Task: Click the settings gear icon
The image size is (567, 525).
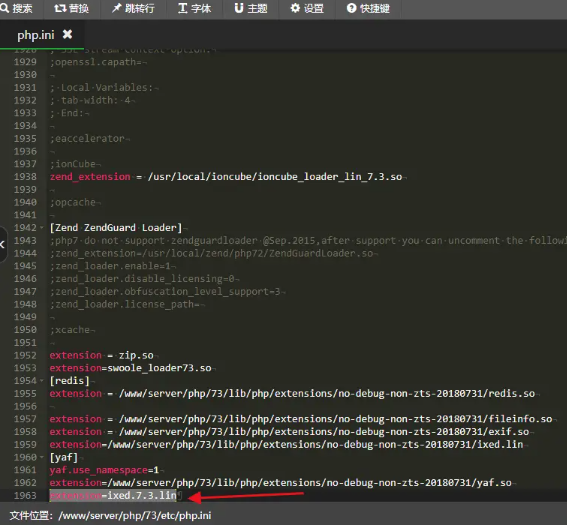Action: (x=295, y=8)
